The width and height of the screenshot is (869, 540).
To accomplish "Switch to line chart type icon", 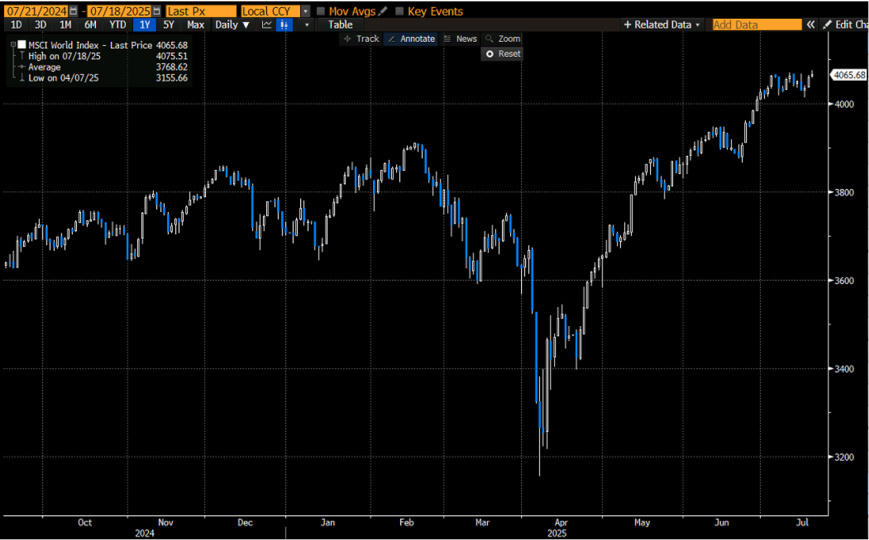I will click(x=267, y=25).
